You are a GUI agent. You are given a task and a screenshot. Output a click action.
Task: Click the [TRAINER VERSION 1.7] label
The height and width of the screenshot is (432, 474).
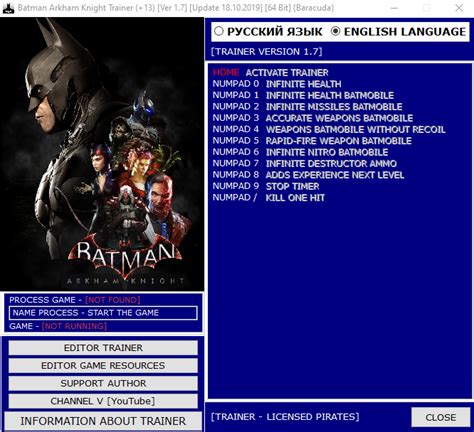(x=267, y=52)
